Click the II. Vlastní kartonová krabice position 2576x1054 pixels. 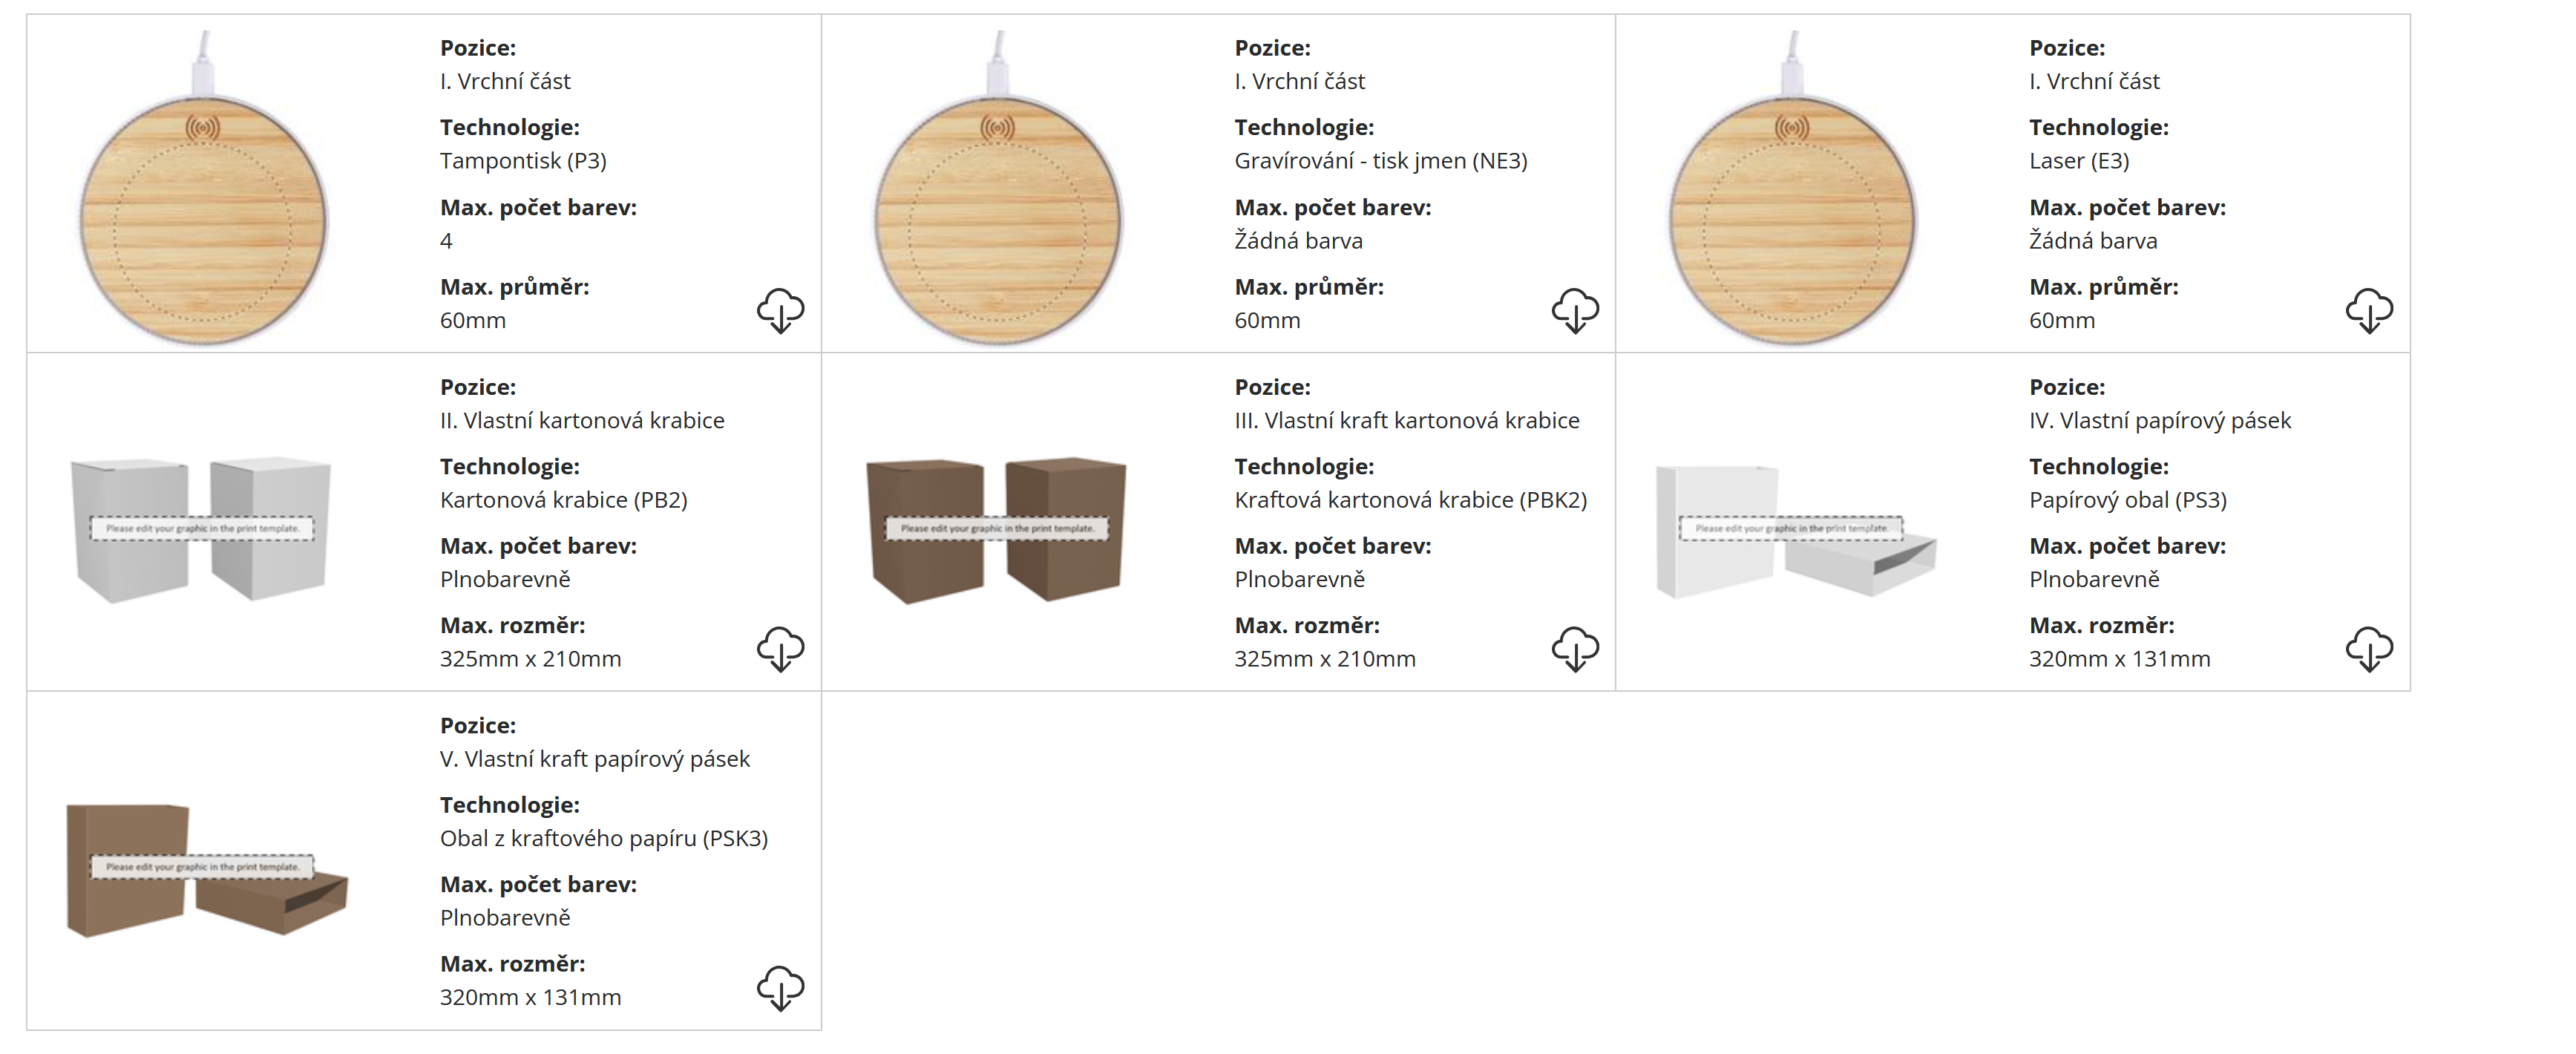coord(582,420)
